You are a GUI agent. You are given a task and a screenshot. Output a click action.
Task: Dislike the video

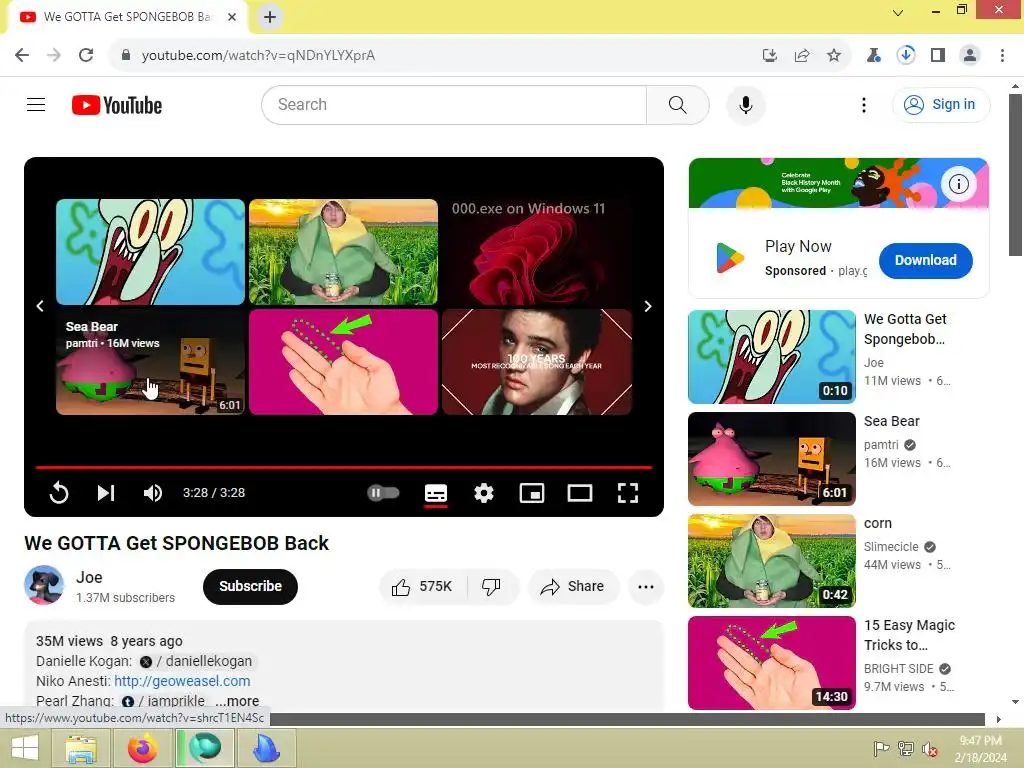tap(492, 586)
